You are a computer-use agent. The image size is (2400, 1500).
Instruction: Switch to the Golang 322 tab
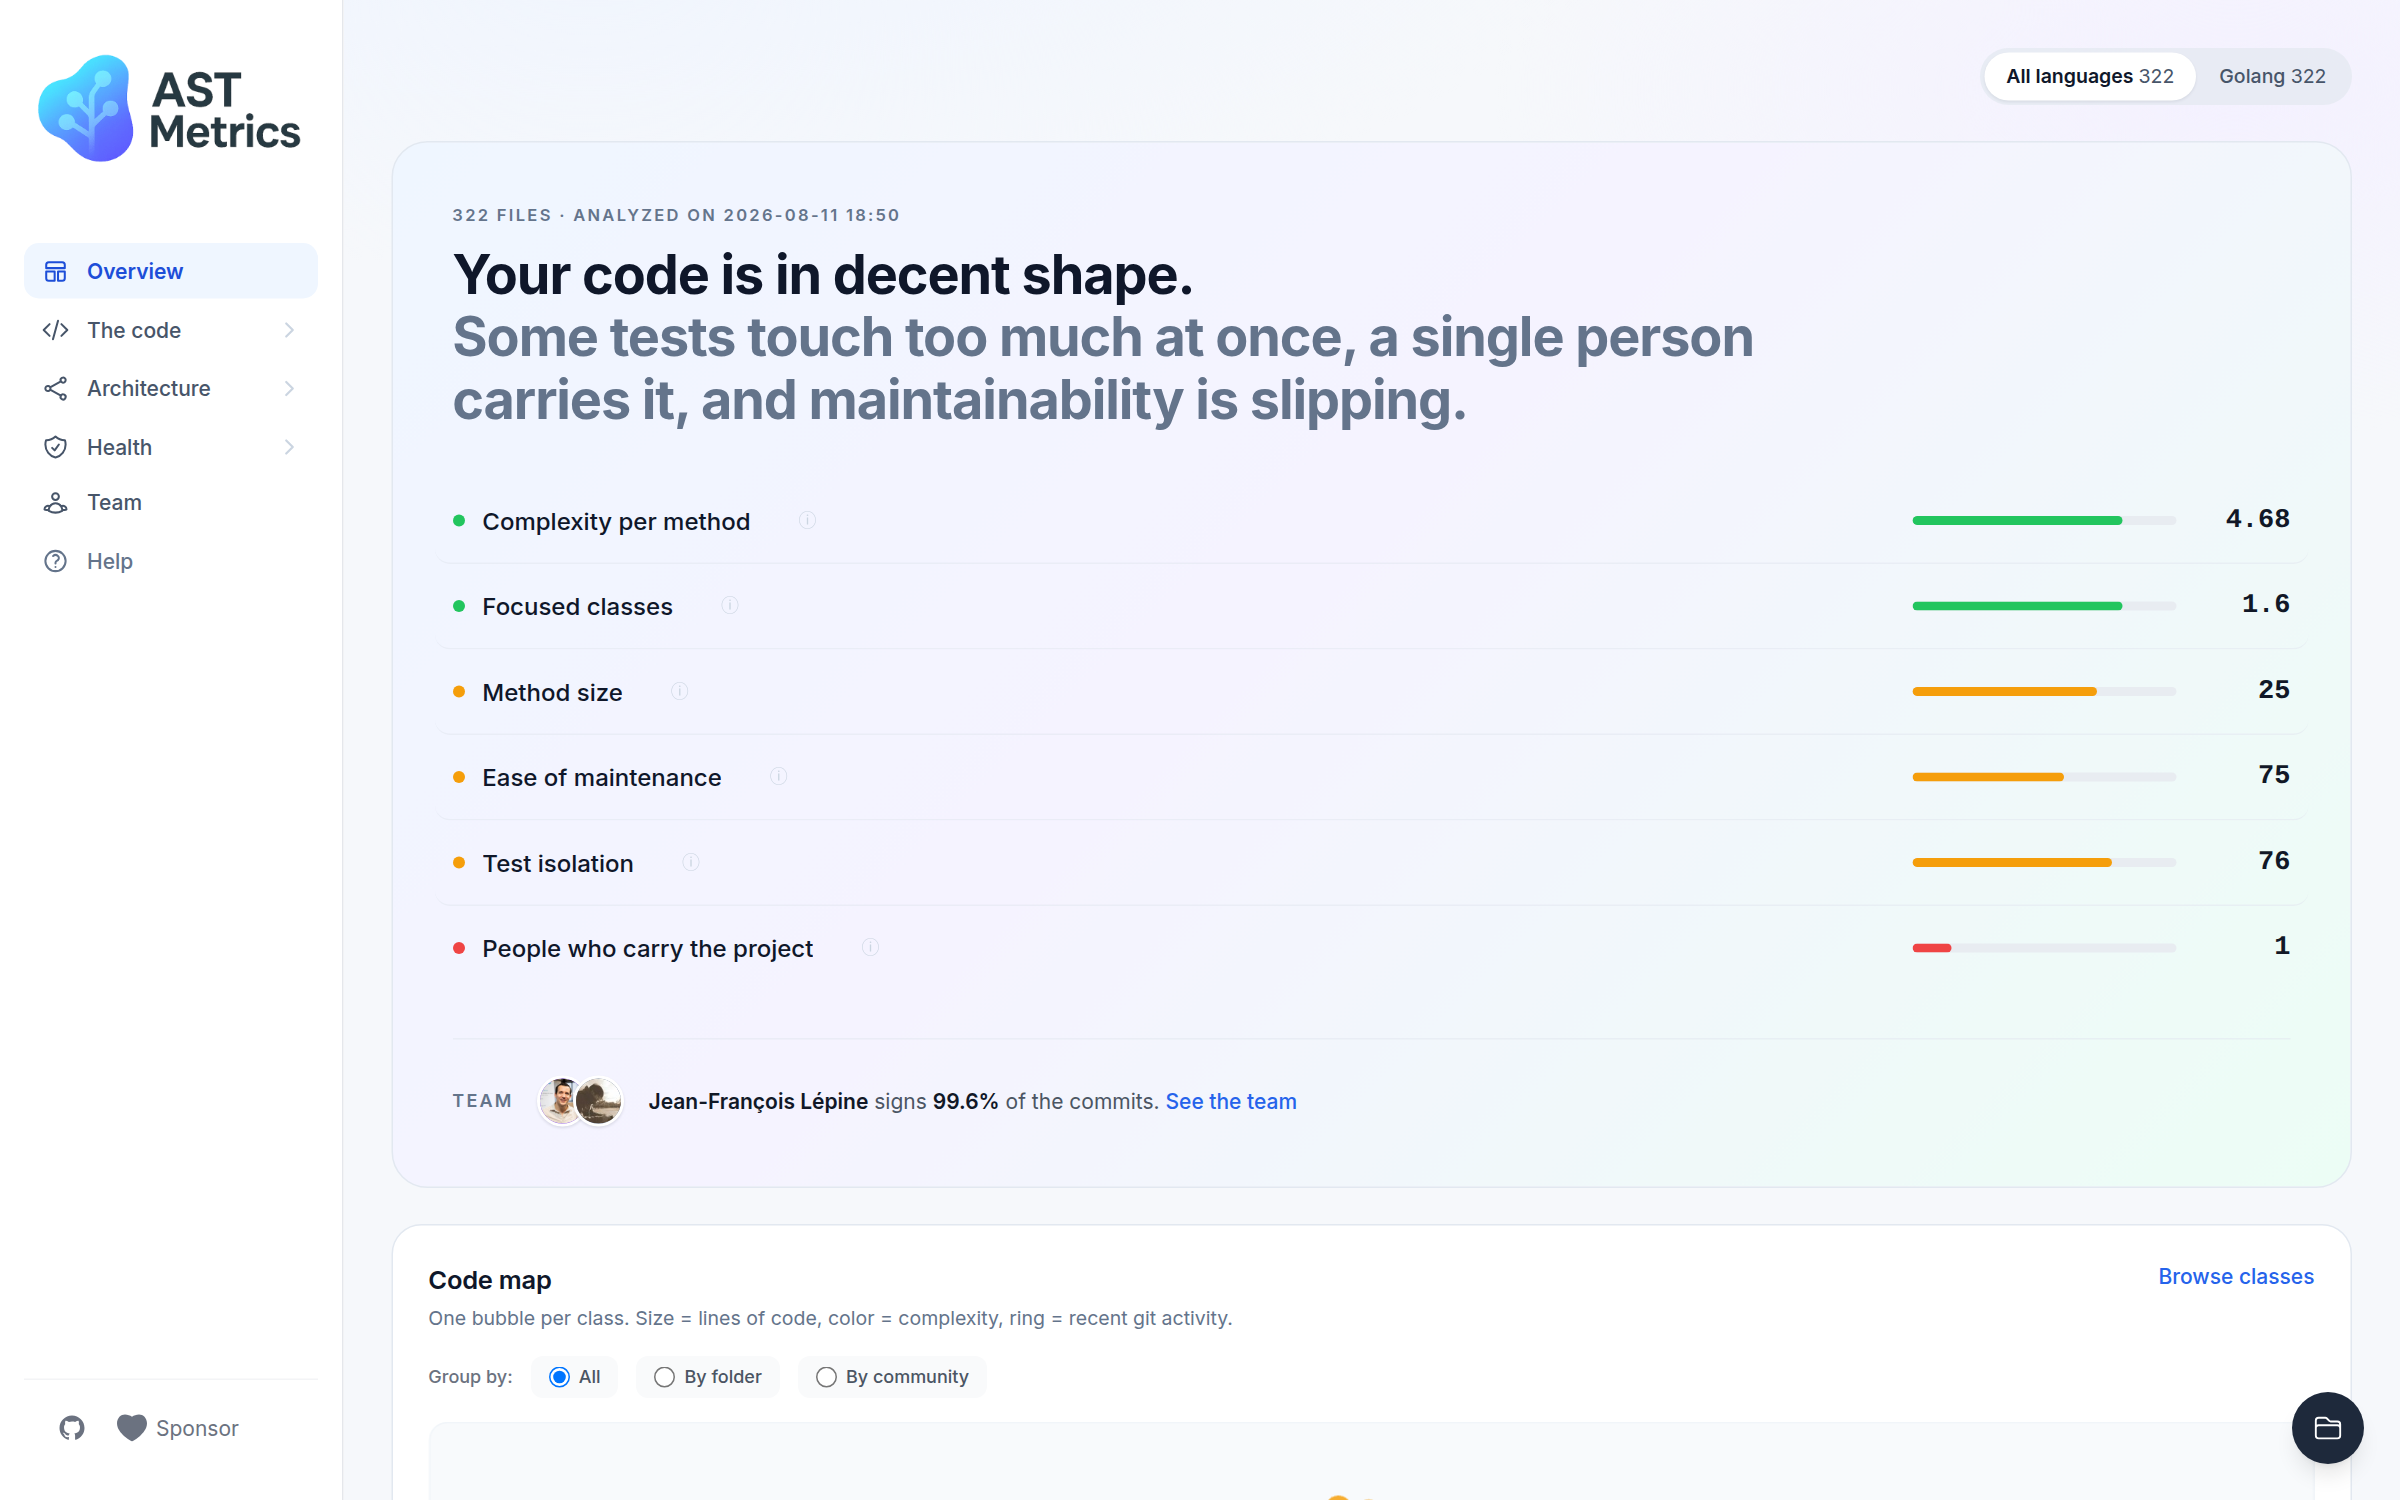pyautogui.click(x=2272, y=76)
